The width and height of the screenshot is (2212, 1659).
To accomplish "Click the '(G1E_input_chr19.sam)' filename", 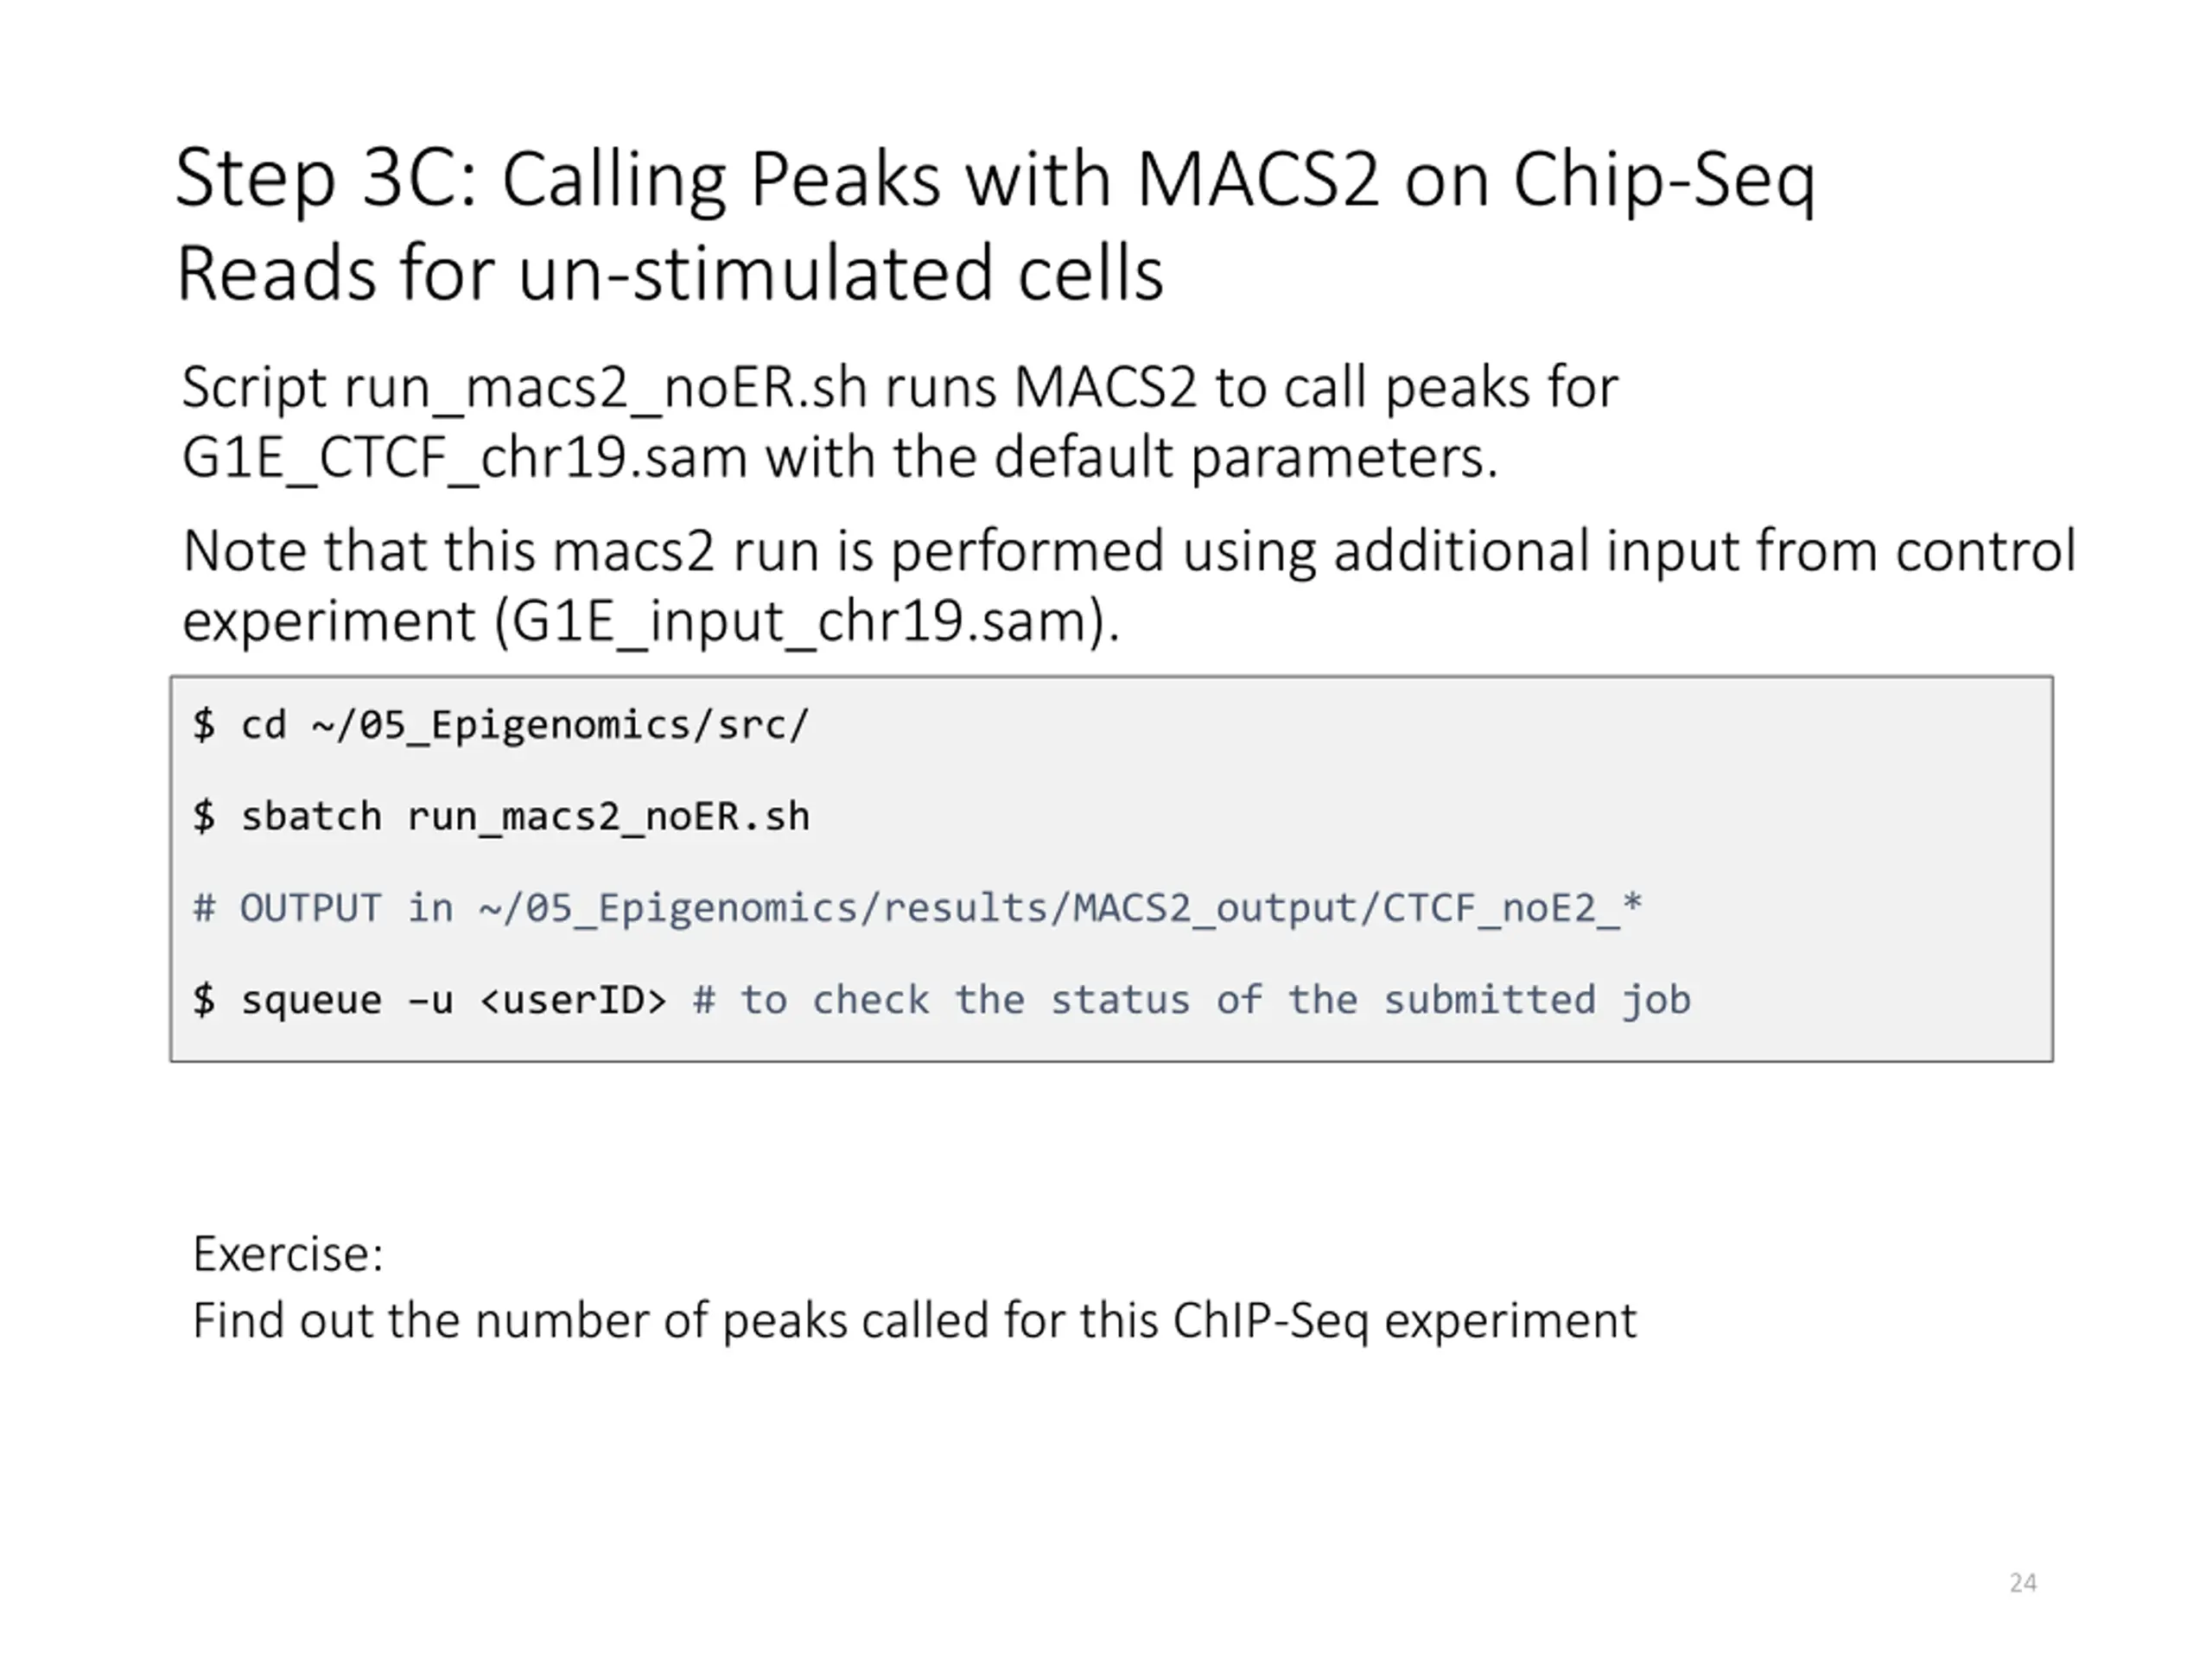I will point(806,622).
